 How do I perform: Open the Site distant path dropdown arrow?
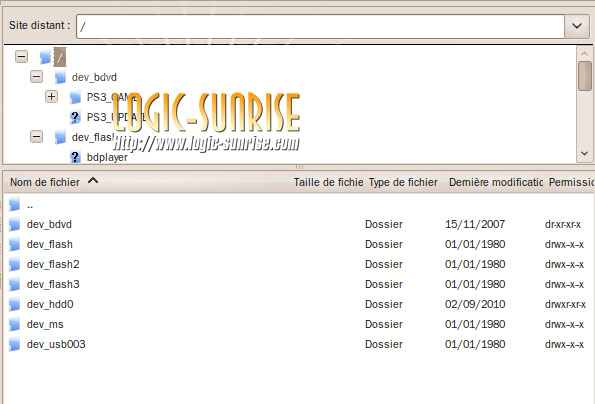[x=577, y=26]
